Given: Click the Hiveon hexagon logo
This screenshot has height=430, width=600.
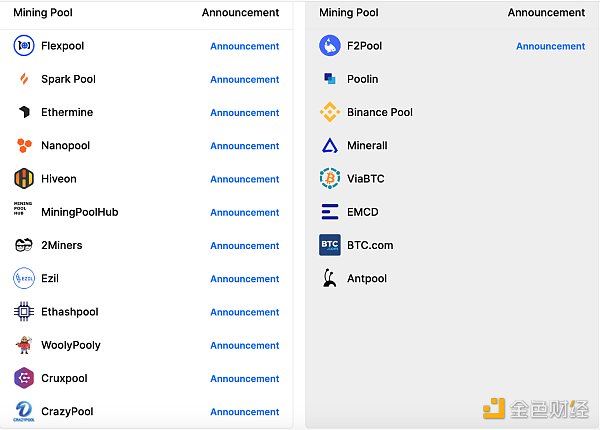Looking at the screenshot, I should pyautogui.click(x=24, y=179).
